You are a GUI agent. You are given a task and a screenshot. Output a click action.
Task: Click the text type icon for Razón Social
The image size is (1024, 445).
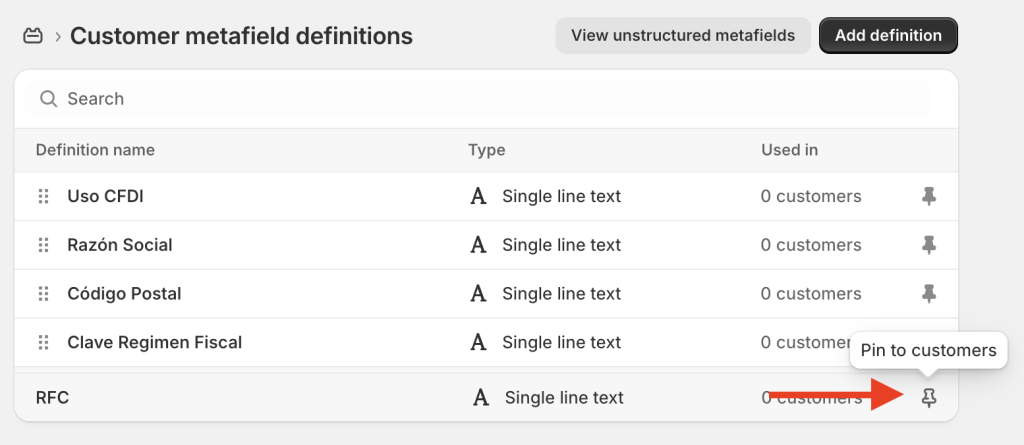pyautogui.click(x=479, y=245)
